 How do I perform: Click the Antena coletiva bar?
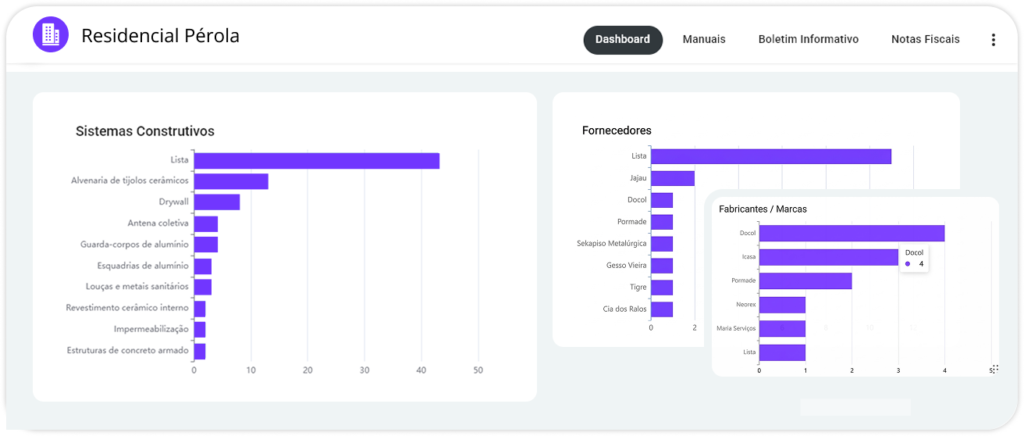point(206,224)
